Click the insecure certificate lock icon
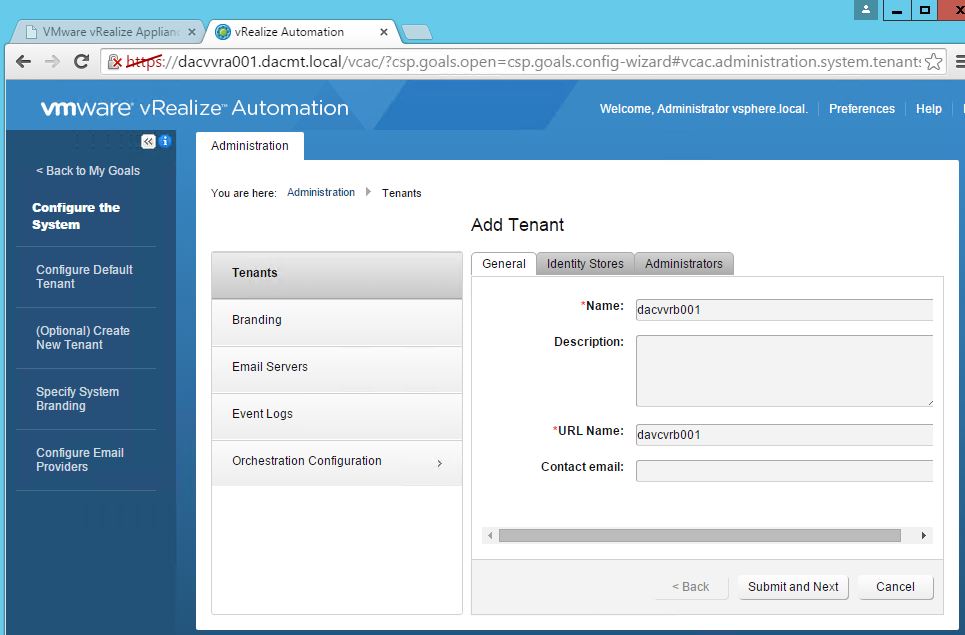The height and width of the screenshot is (635, 965). point(114,62)
